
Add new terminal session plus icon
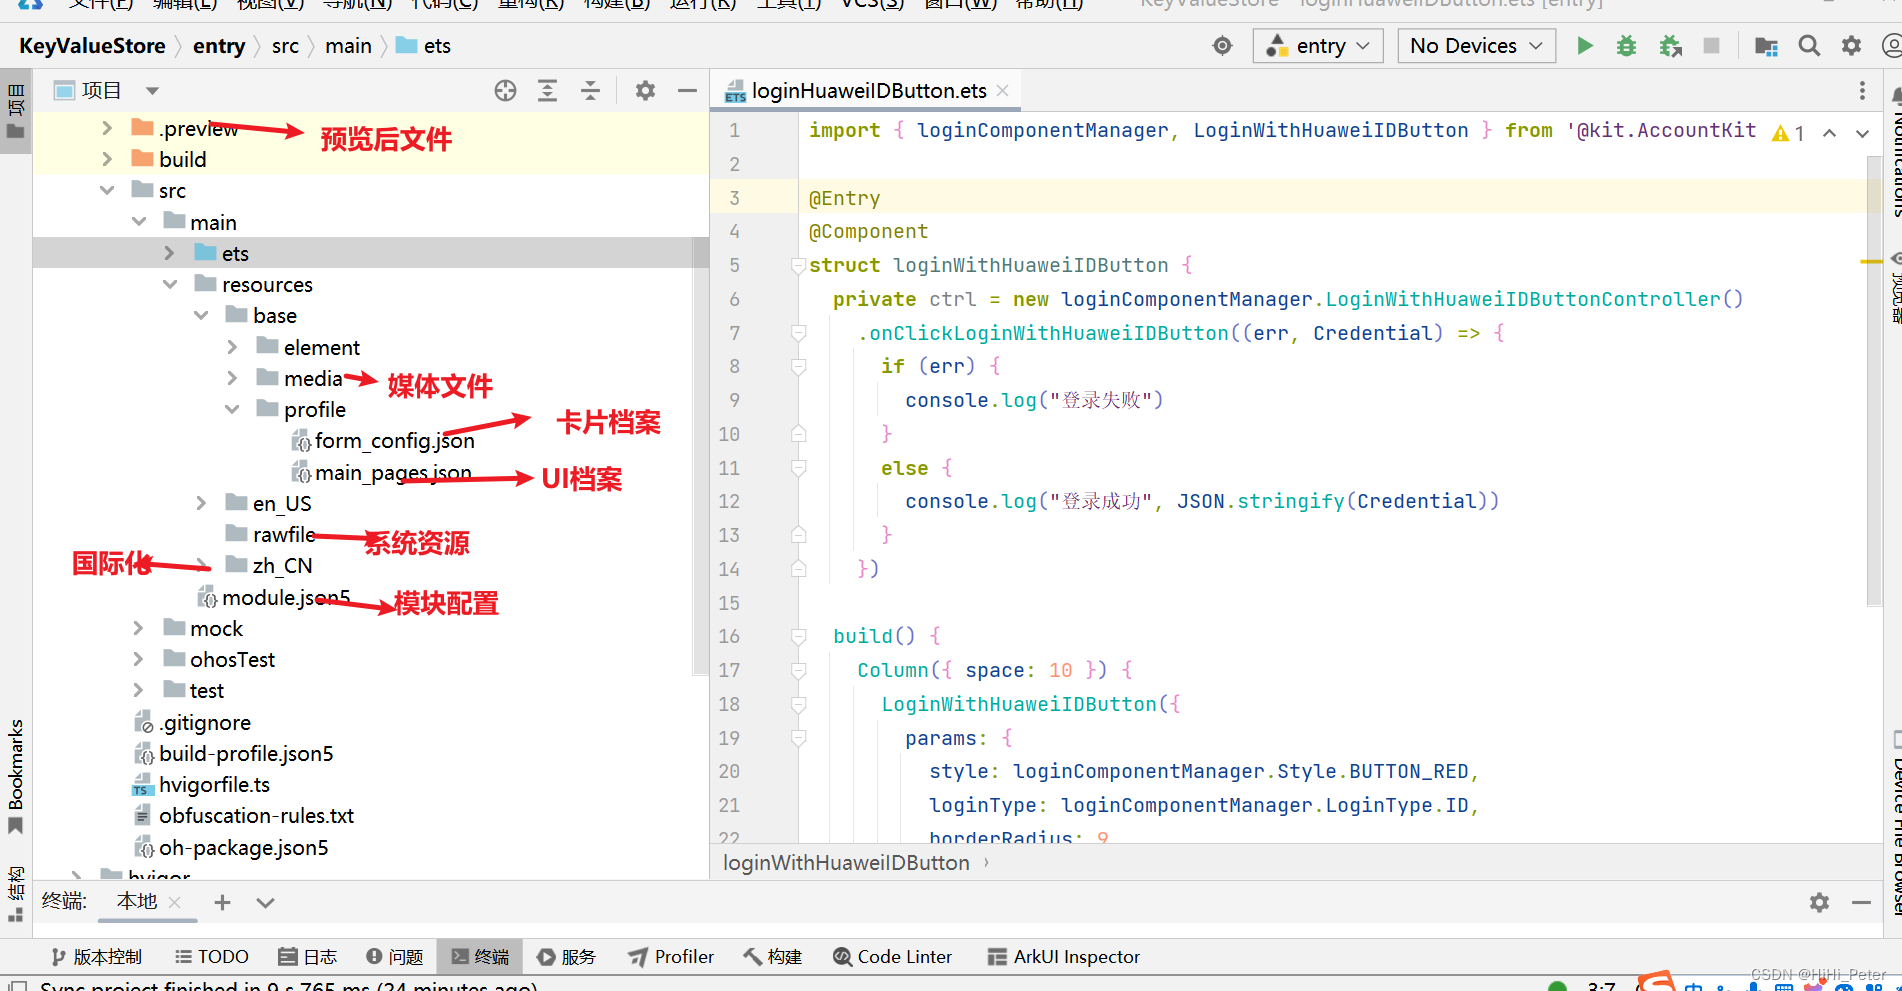click(x=222, y=903)
